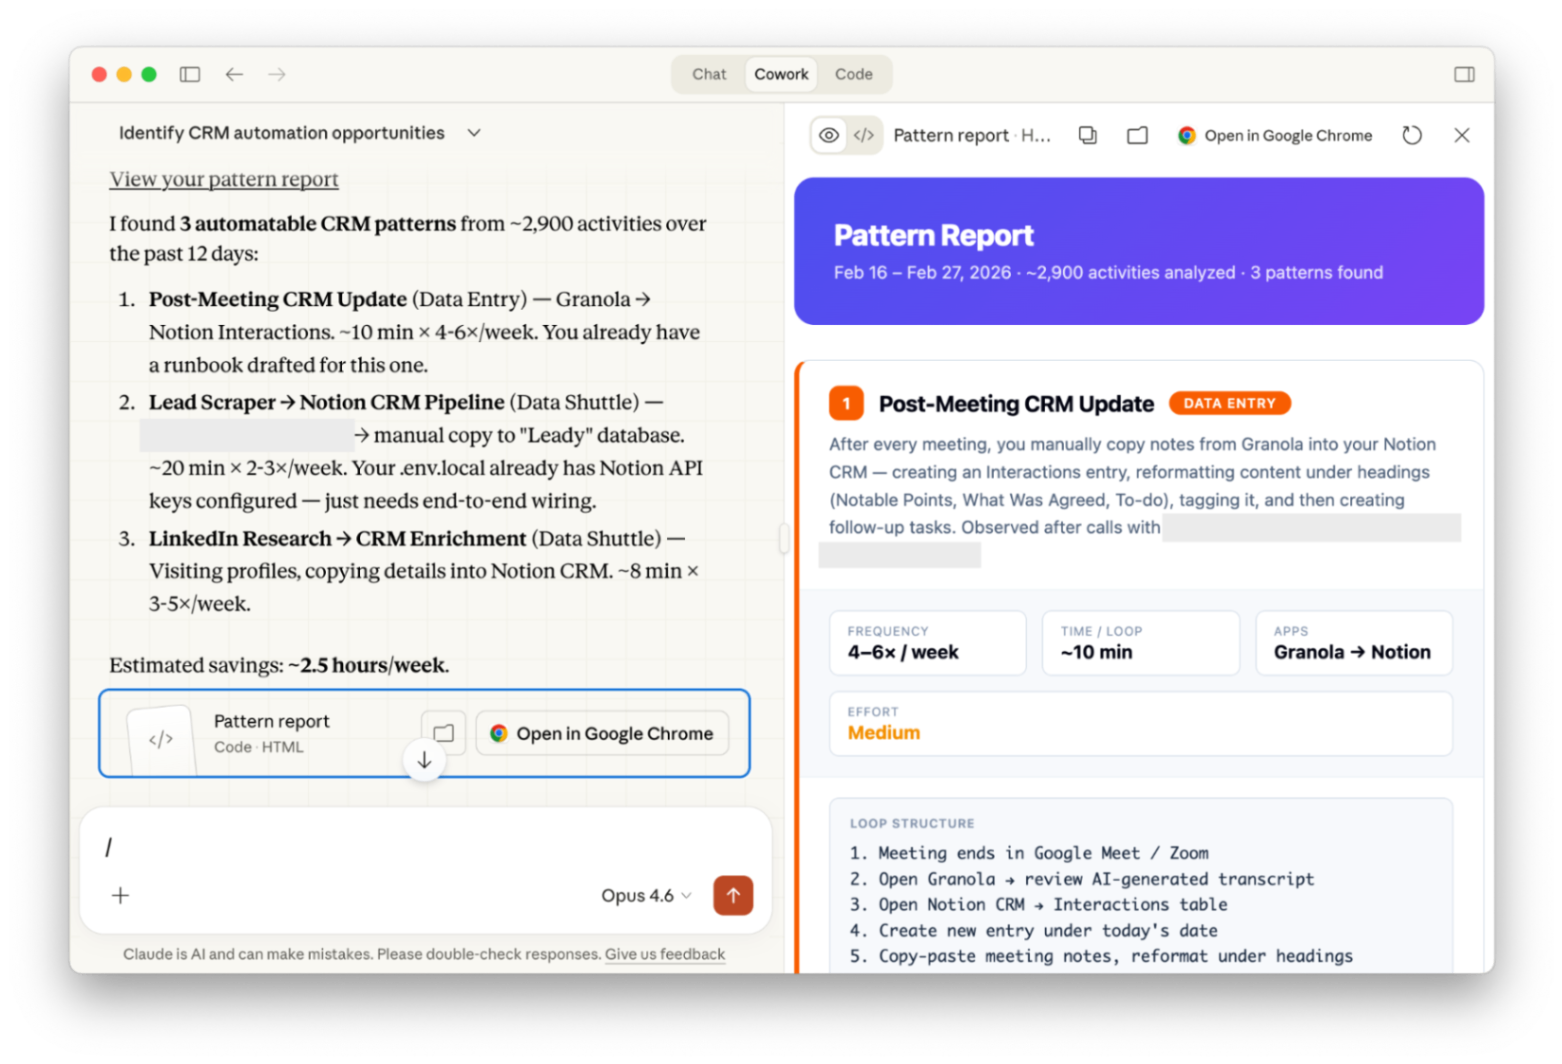Image resolution: width=1562 pixels, height=1064 pixels.
Task: Click the 'LOOP STRUCTURE' label
Action: pyautogui.click(x=912, y=823)
